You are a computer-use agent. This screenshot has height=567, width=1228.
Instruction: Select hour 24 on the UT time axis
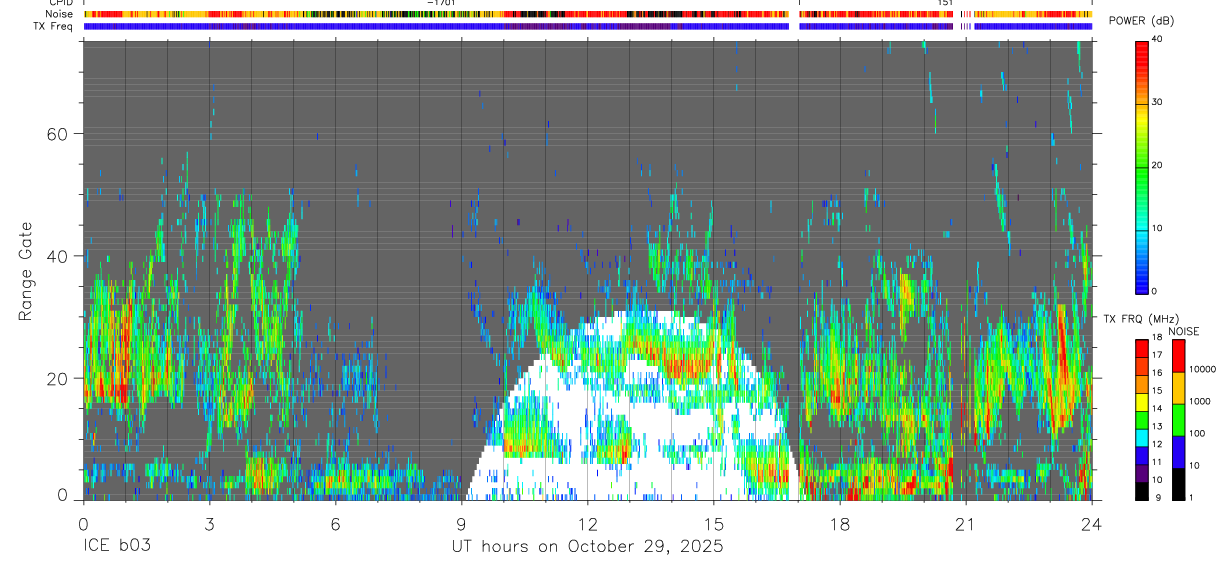pos(1091,523)
